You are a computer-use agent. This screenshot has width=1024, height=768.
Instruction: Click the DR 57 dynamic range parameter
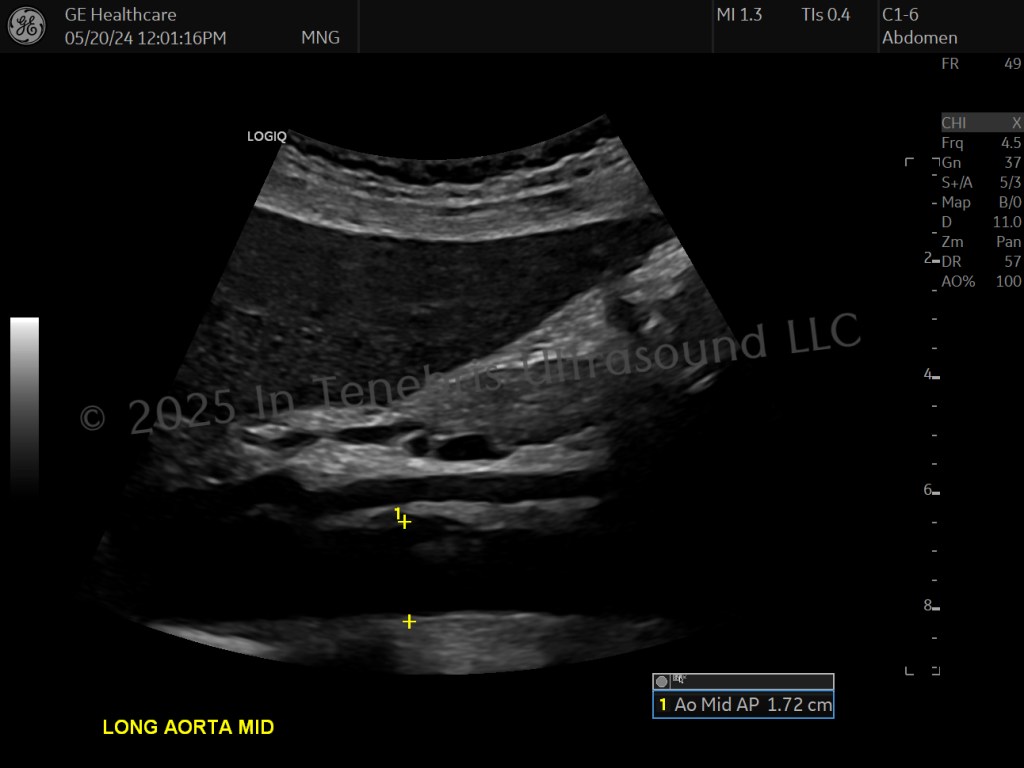tap(981, 262)
